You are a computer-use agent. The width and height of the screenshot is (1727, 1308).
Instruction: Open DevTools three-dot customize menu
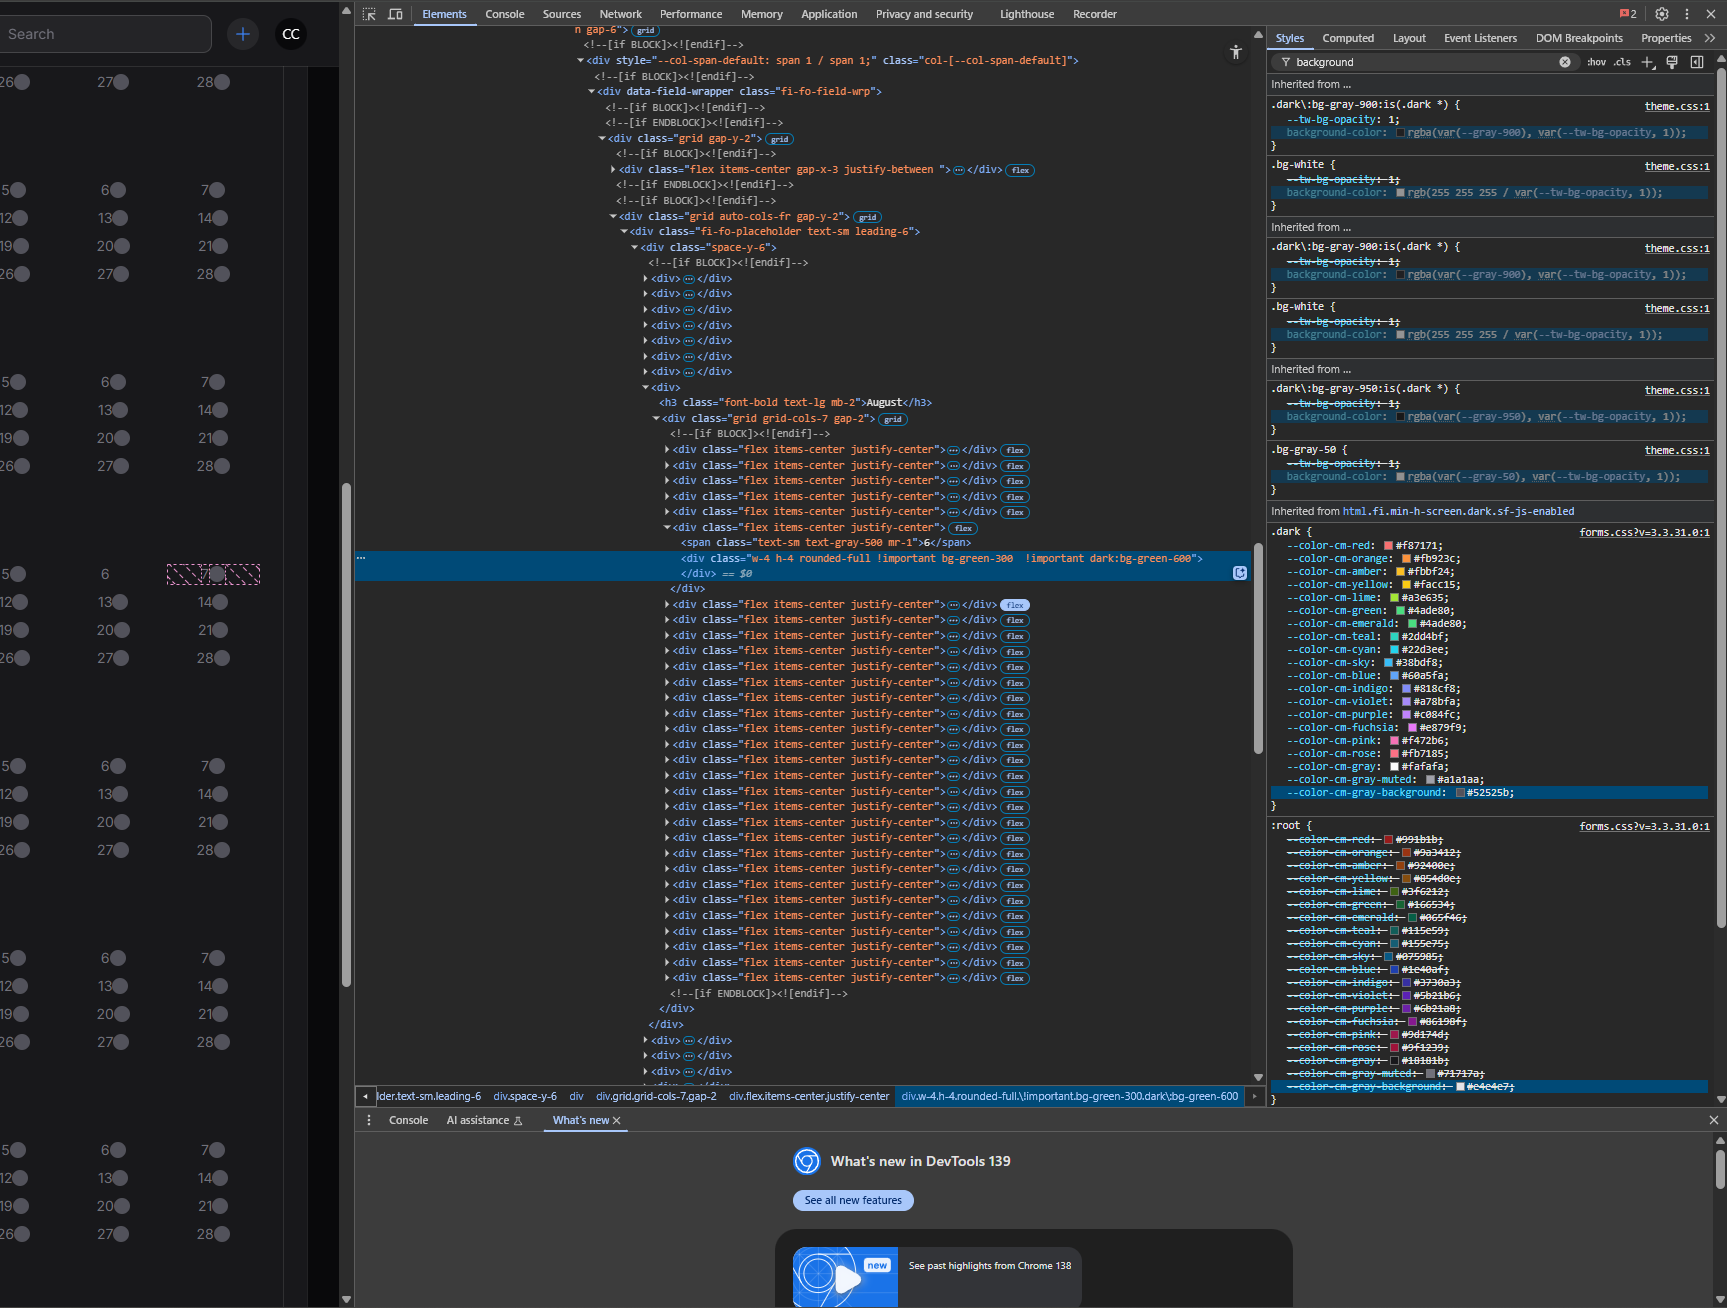1686,14
